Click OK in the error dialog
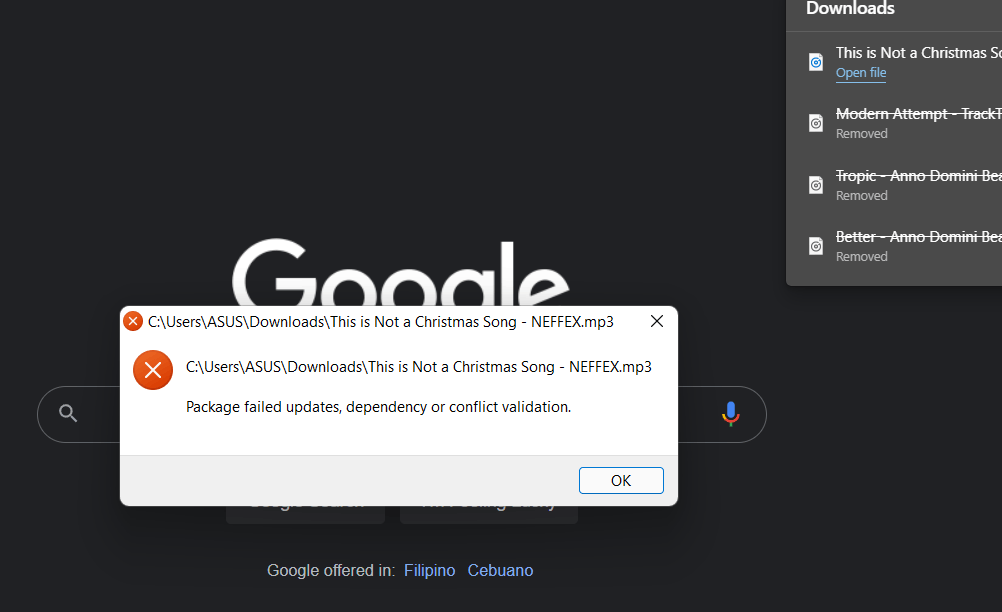This screenshot has height=612, width=1002. 621,480
